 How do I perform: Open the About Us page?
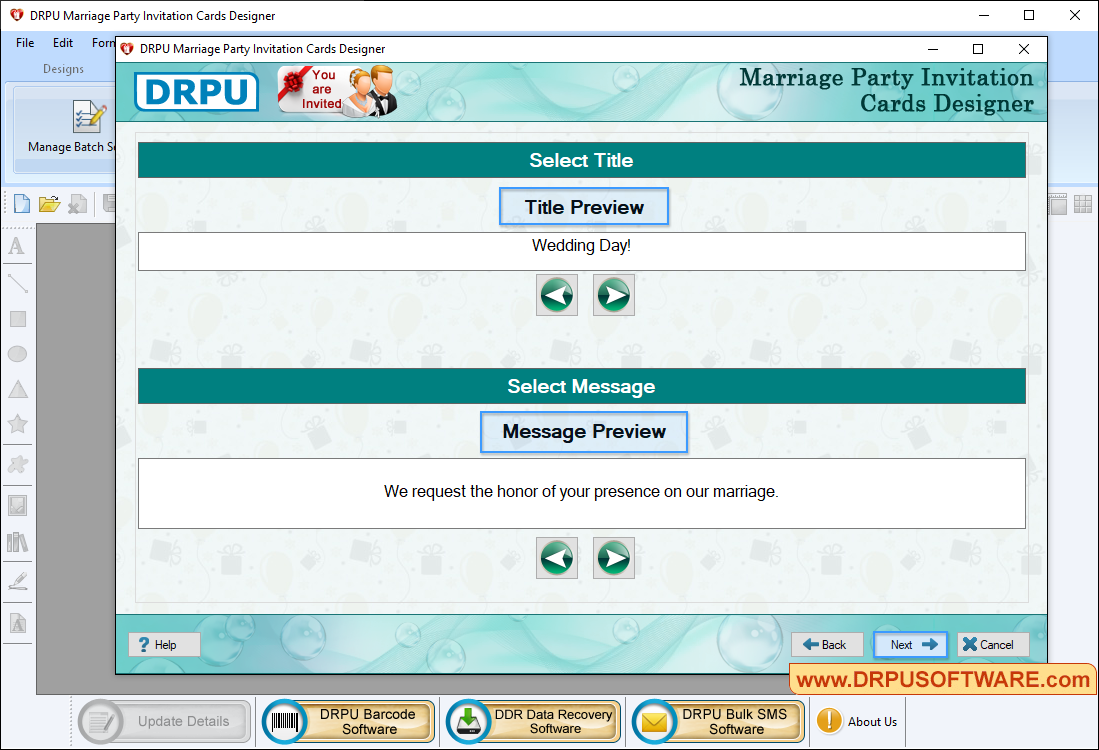856,721
